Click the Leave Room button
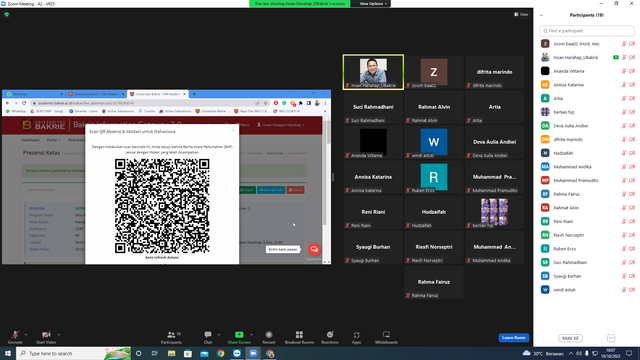 point(513,338)
